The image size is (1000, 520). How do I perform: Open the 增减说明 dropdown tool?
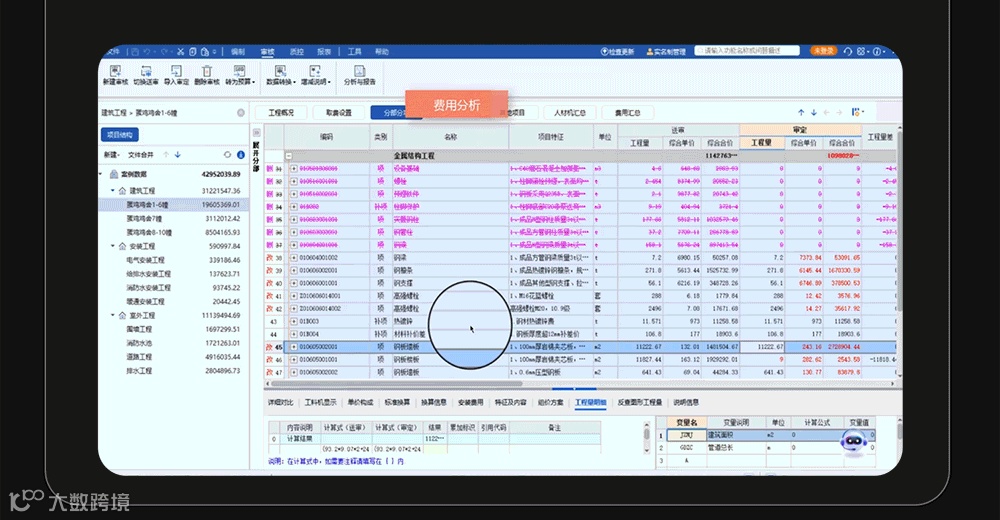coord(316,75)
